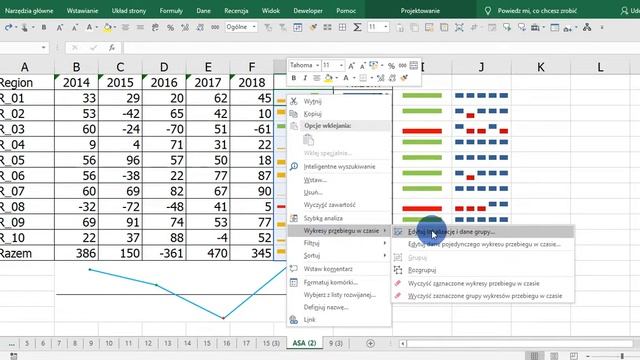Switch to sheet tab 15 (3)
The height and width of the screenshot is (360, 640).
coord(271,343)
